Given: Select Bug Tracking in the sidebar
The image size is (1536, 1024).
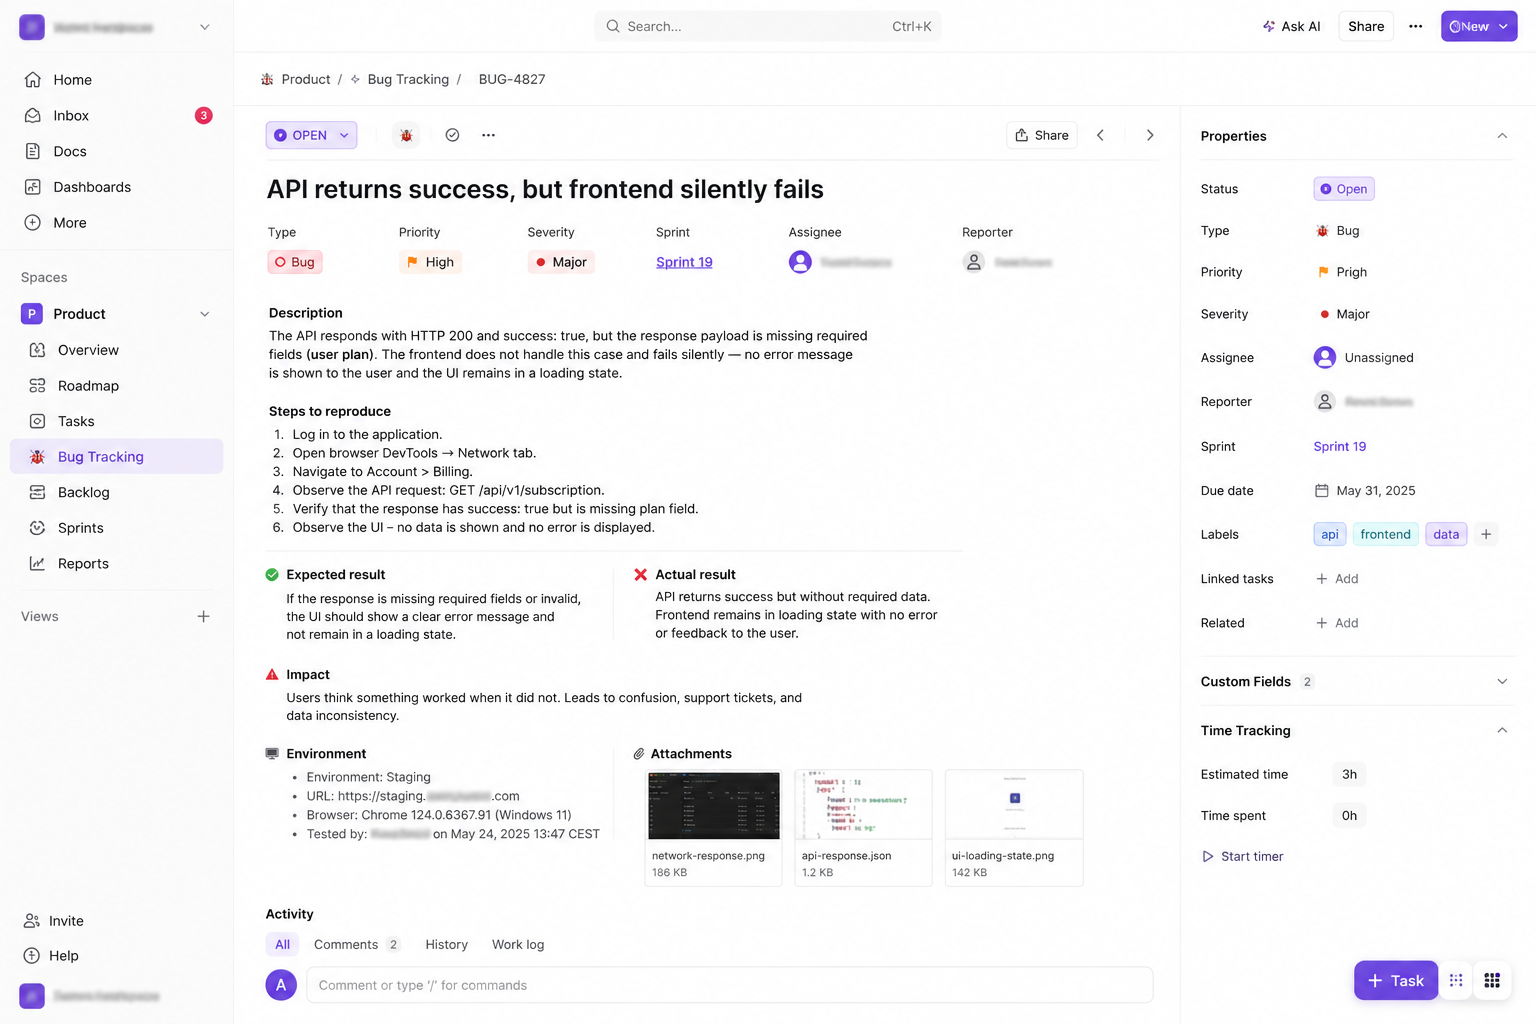Looking at the screenshot, I should click(116, 457).
